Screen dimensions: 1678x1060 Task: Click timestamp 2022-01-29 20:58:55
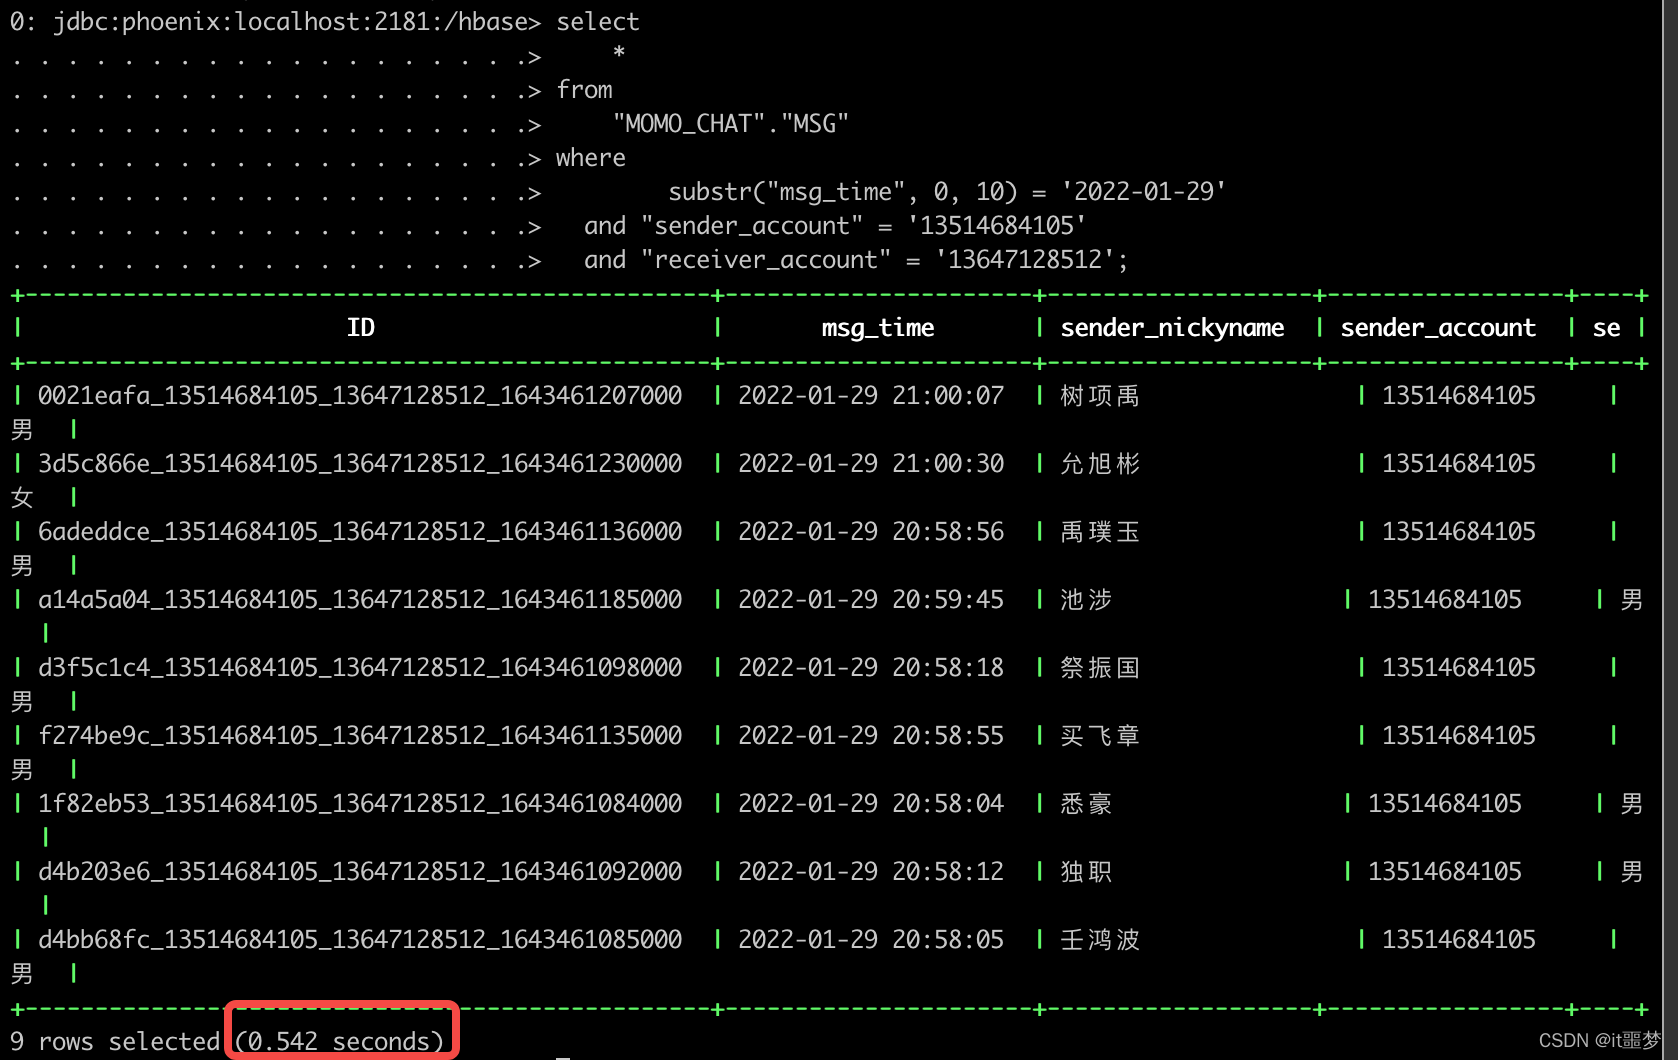871,736
